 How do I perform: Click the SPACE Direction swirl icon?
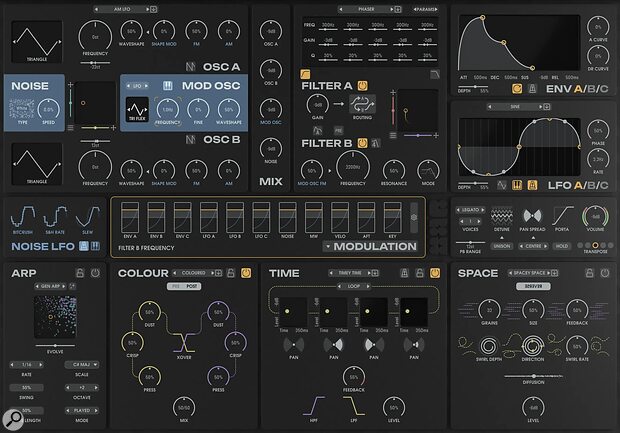532,346
